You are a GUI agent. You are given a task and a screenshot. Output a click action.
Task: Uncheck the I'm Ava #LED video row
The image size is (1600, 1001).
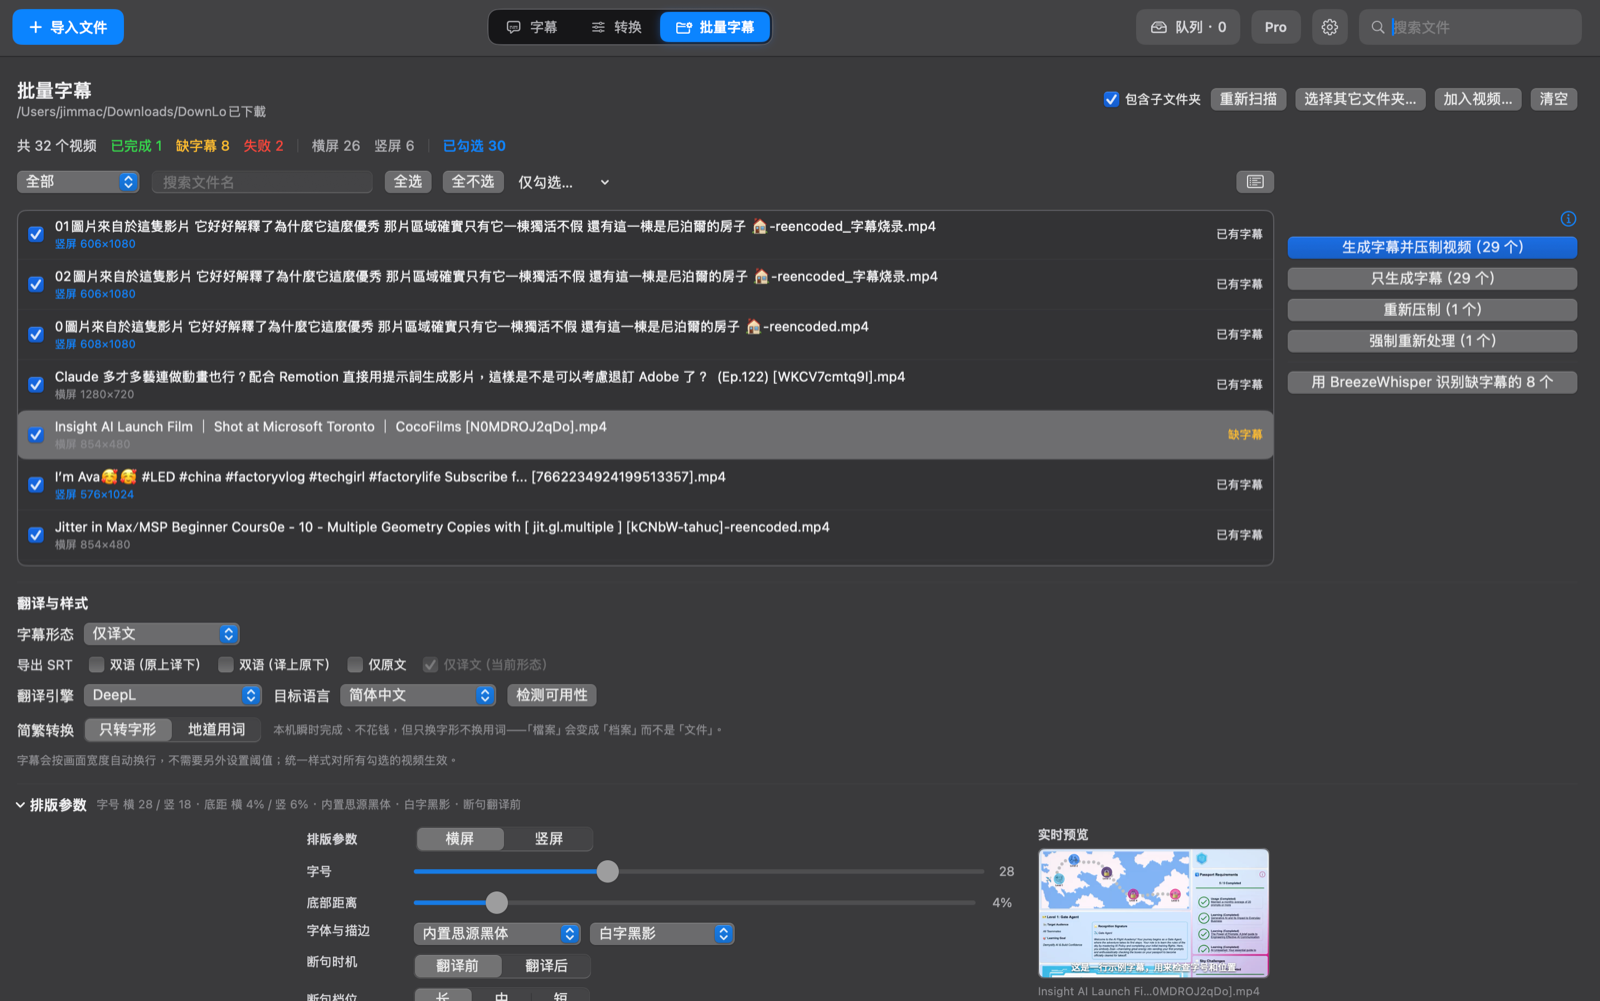coord(36,485)
